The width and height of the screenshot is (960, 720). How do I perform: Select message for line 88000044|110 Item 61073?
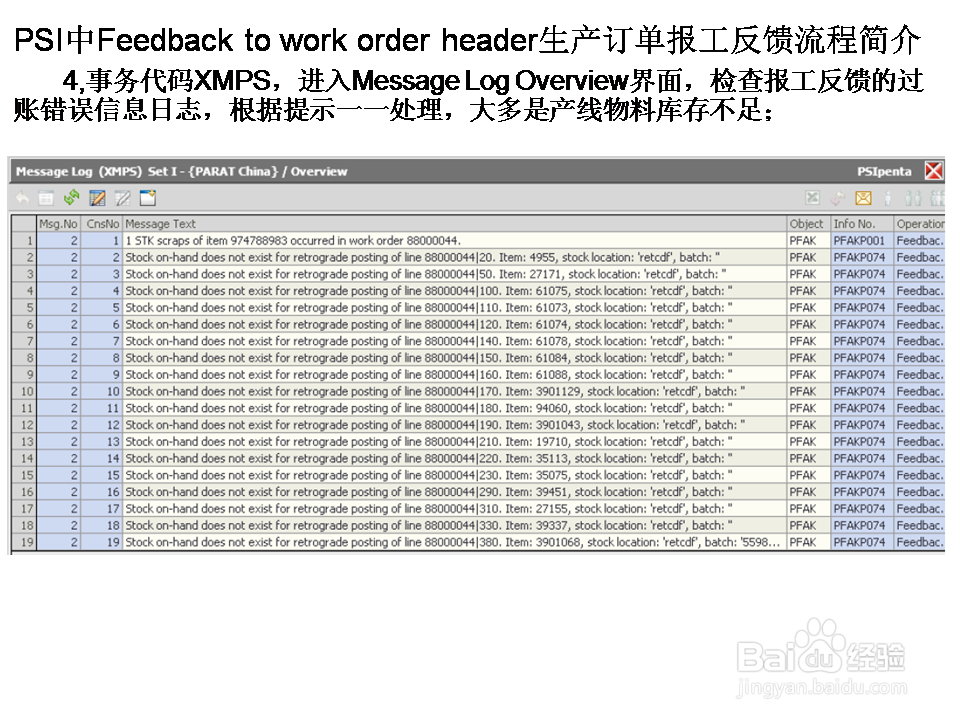pyautogui.click(x=454, y=307)
